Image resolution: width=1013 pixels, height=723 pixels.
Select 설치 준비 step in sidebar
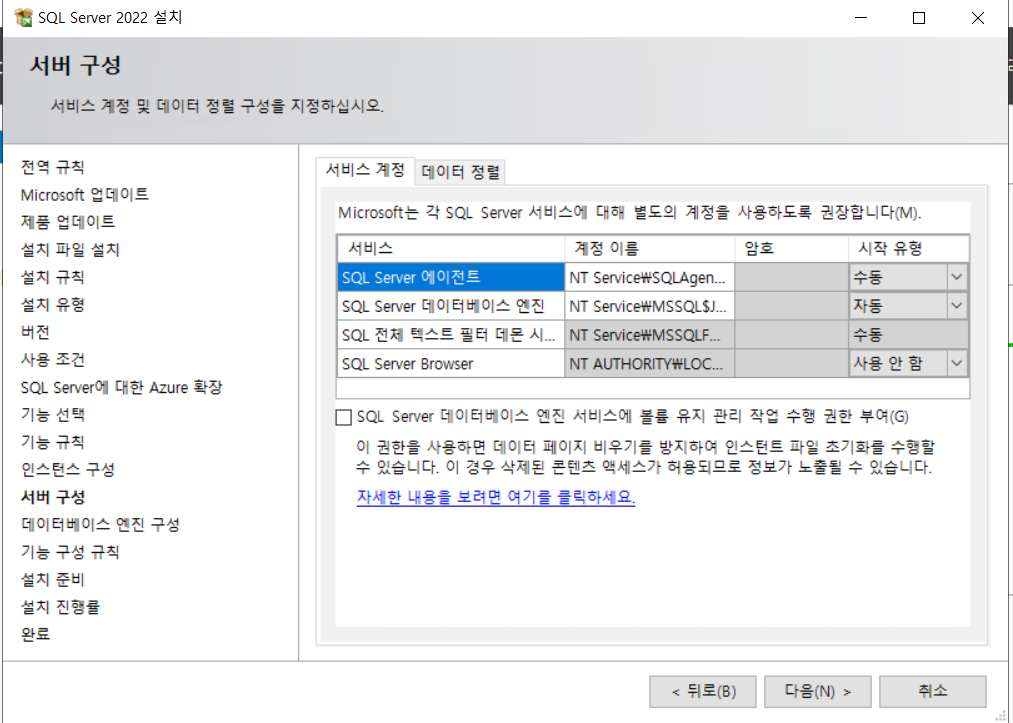[x=52, y=580]
